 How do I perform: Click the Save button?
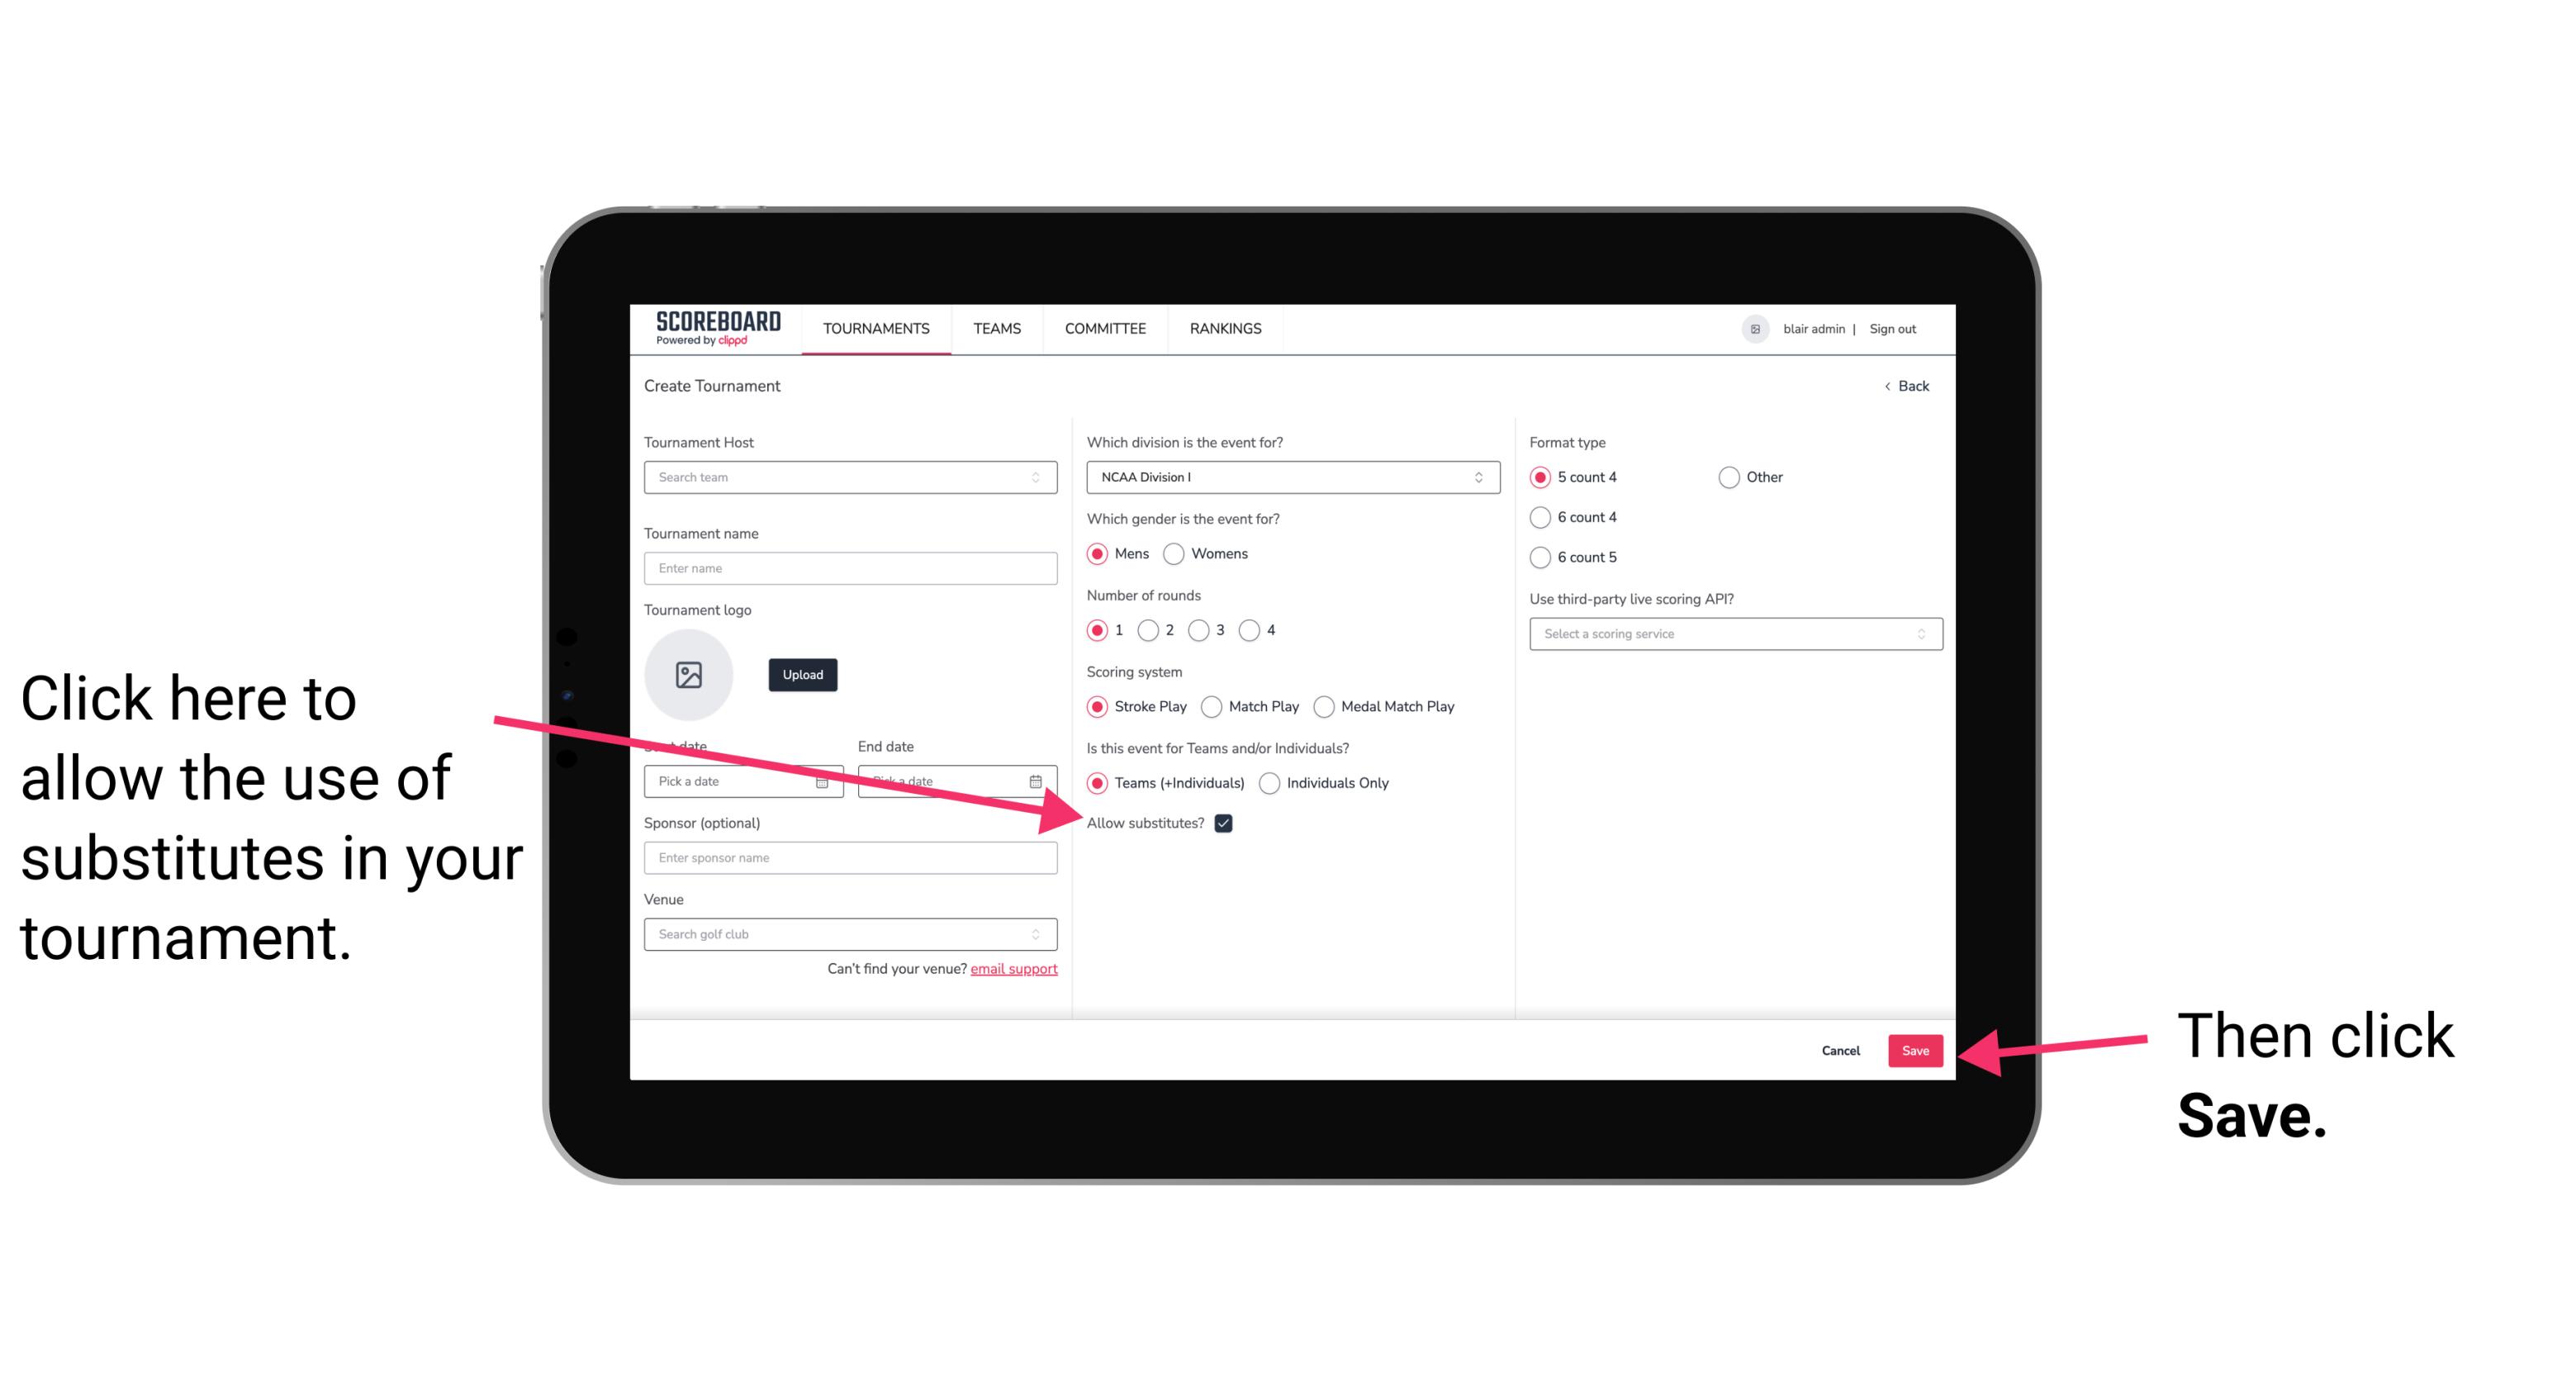pyautogui.click(x=1916, y=1048)
